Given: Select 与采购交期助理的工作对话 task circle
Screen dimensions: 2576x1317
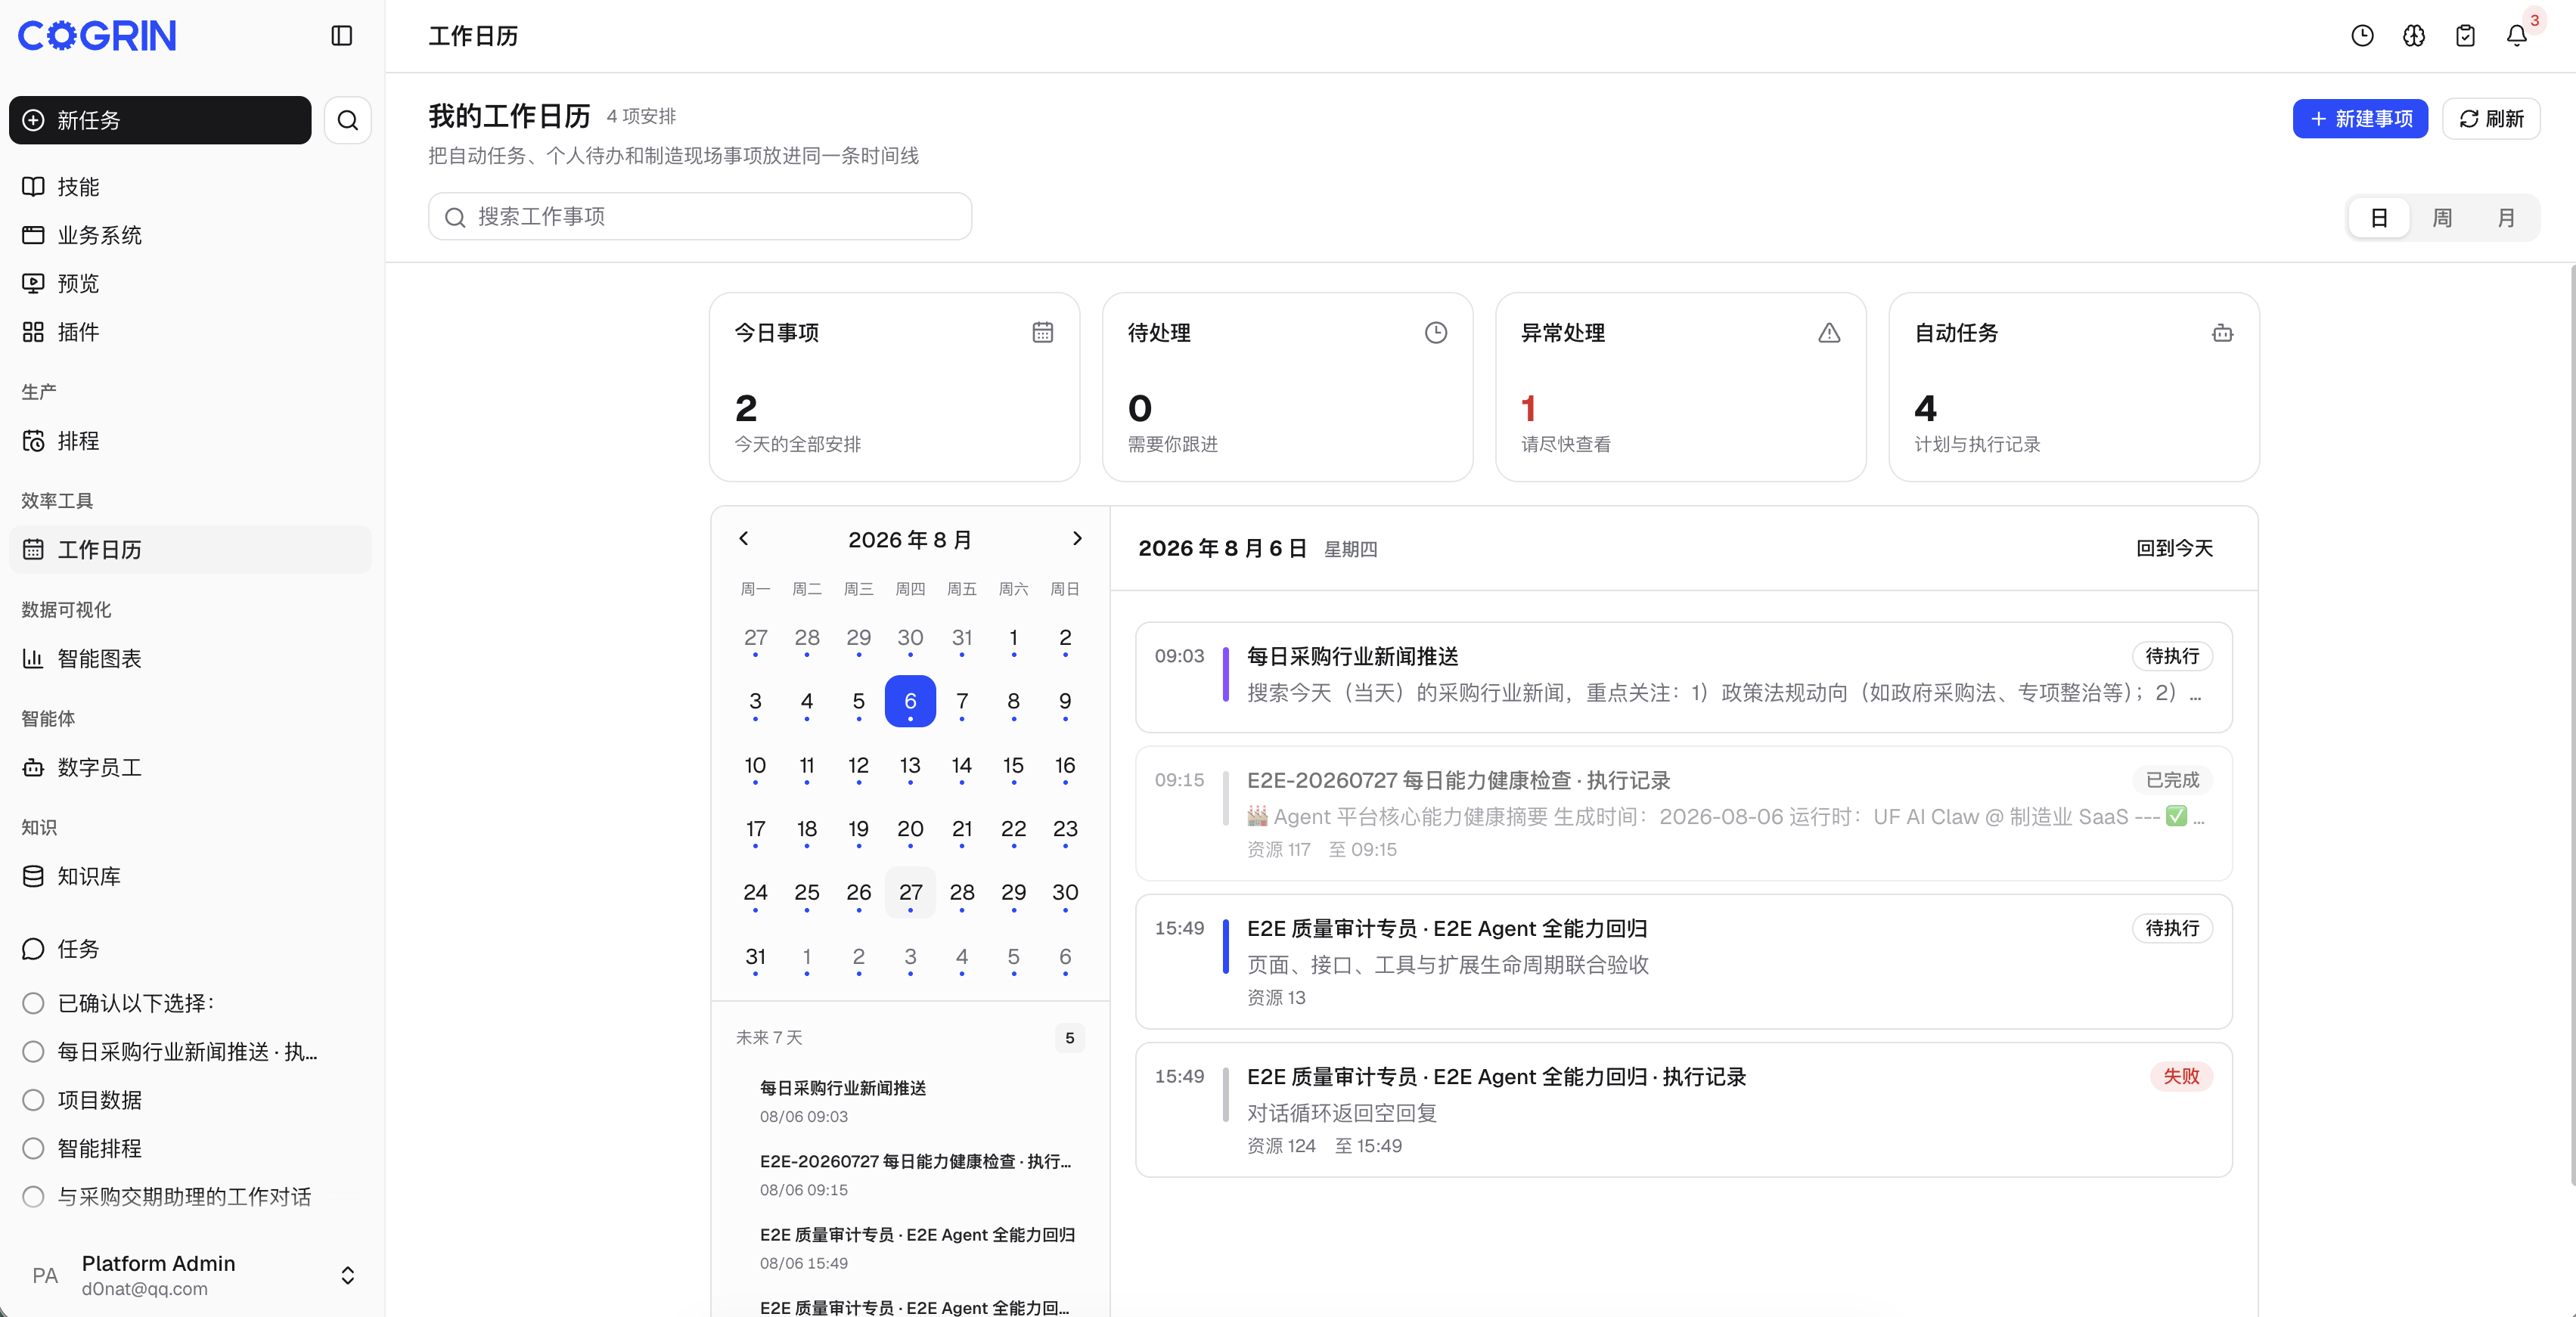Looking at the screenshot, I should (33, 1197).
